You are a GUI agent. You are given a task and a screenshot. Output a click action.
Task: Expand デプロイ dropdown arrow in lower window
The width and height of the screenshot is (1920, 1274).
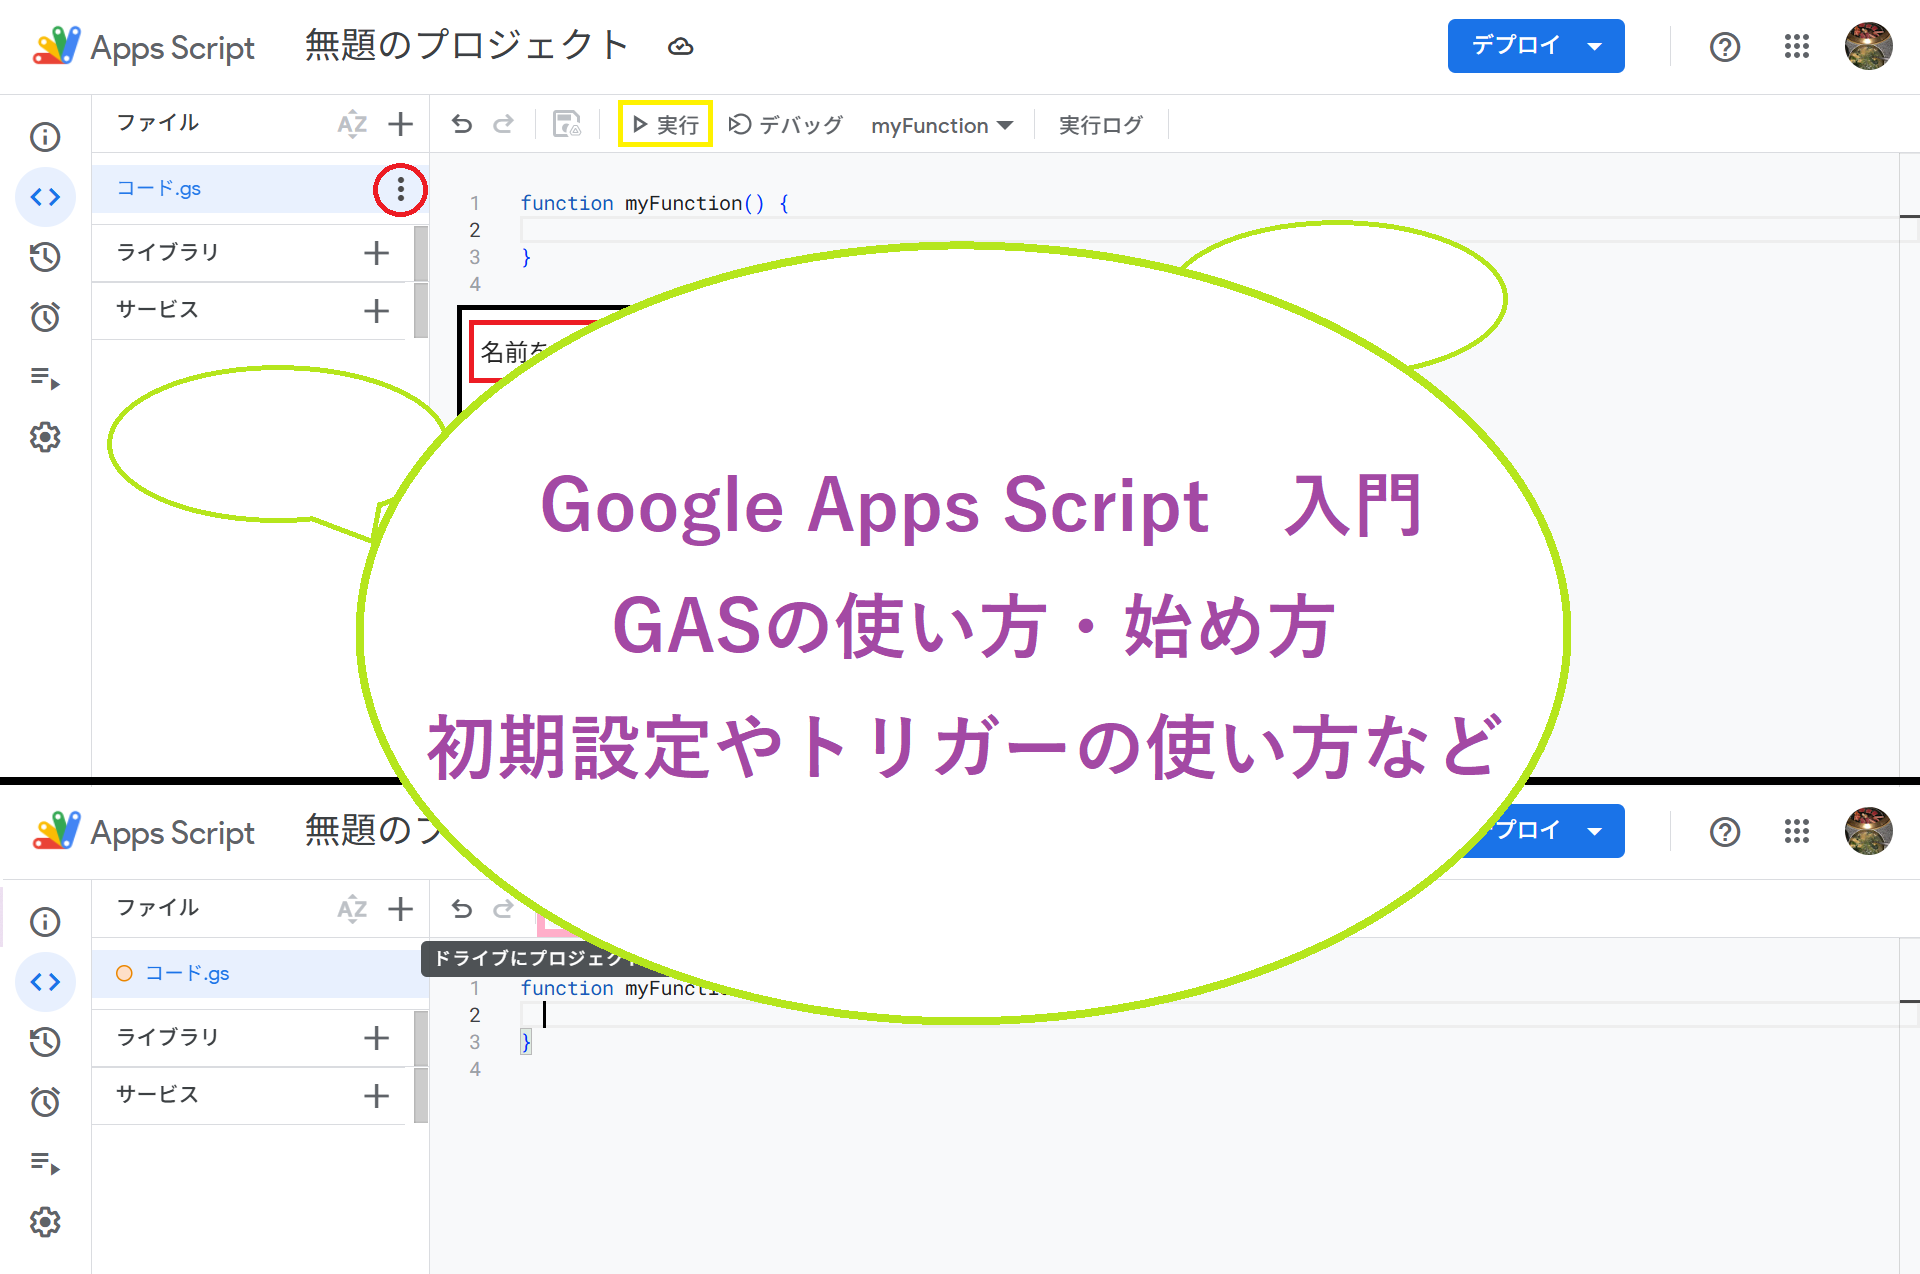pos(1595,831)
